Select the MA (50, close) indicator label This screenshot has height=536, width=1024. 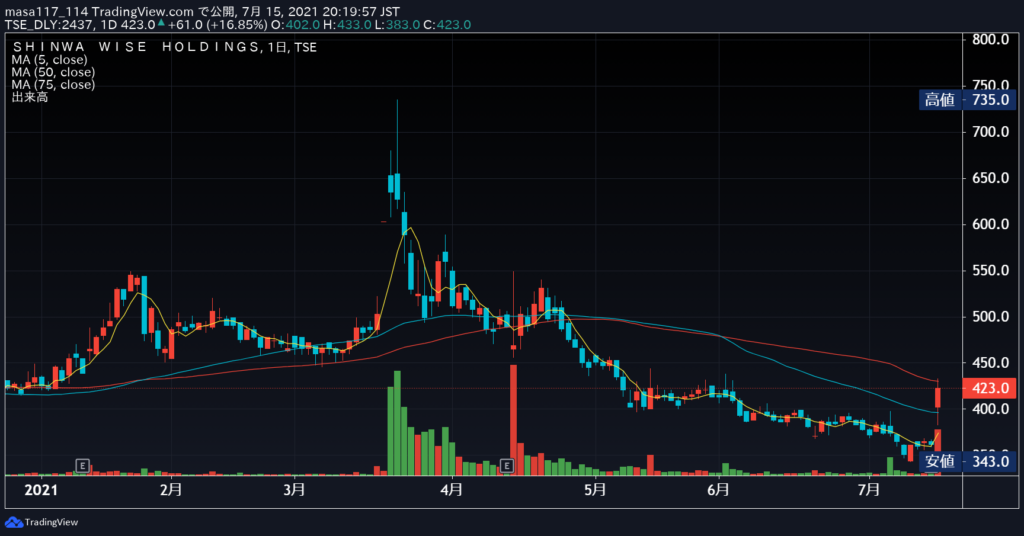53,72
